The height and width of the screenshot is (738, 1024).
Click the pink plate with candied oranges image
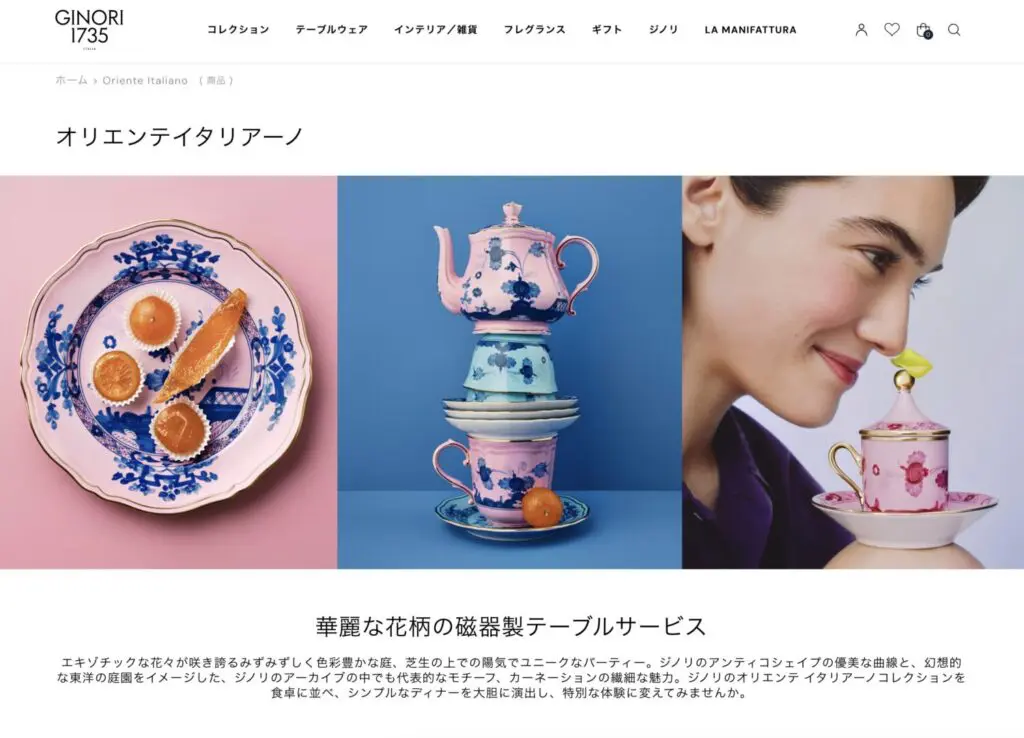click(x=168, y=372)
